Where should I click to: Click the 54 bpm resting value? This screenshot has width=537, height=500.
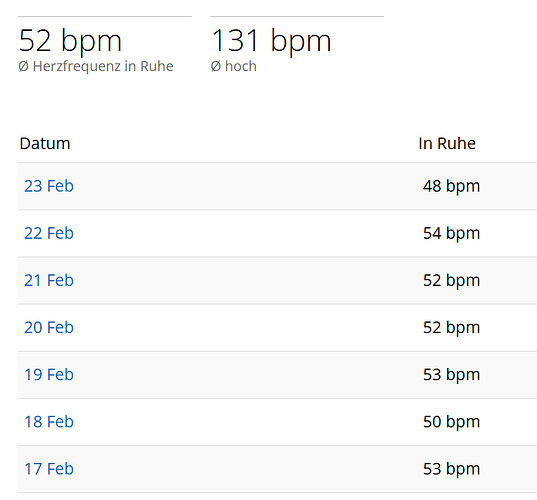tap(451, 234)
